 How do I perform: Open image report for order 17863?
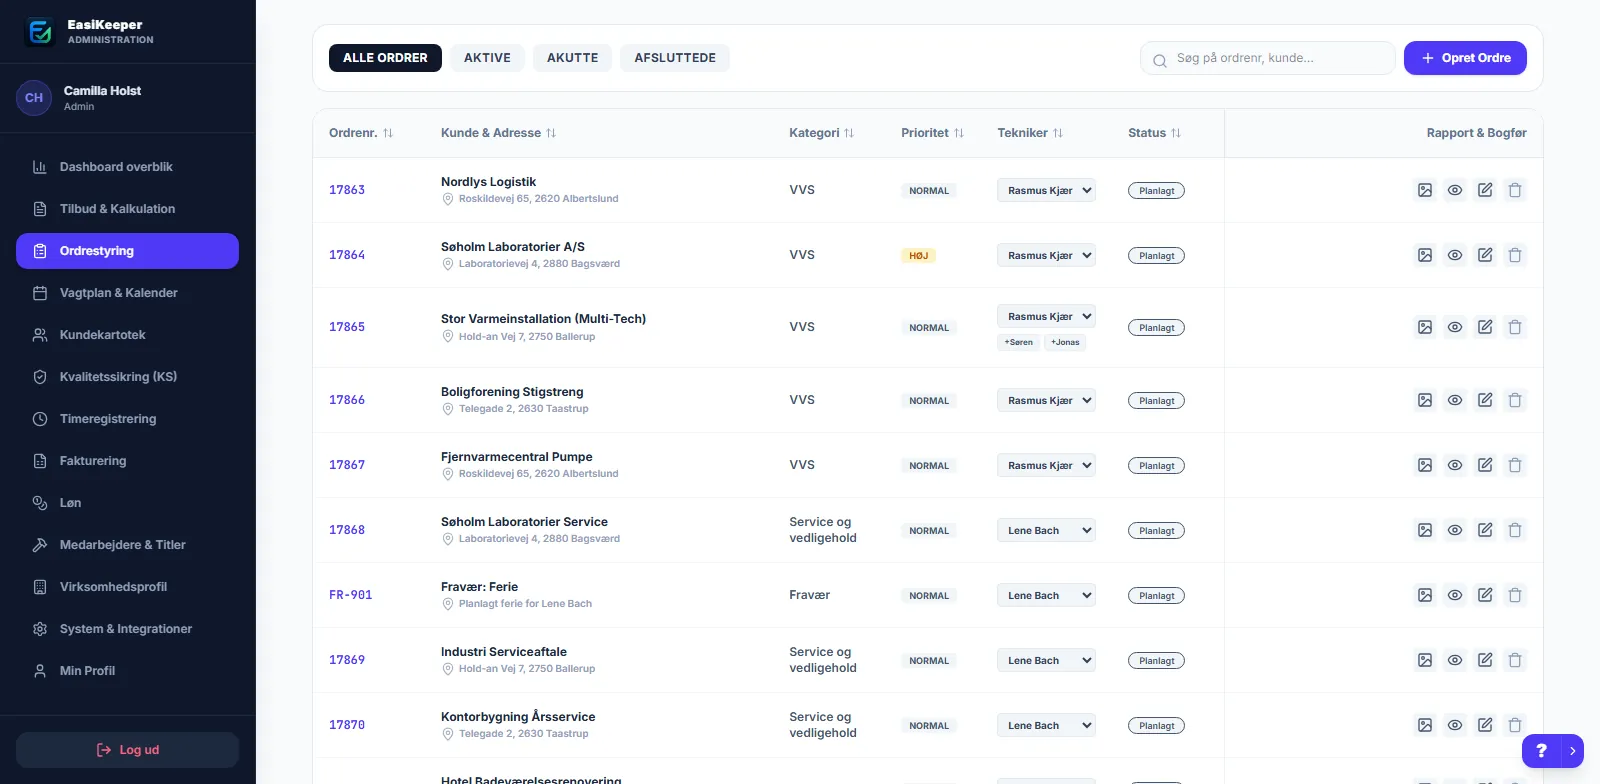[1425, 190]
